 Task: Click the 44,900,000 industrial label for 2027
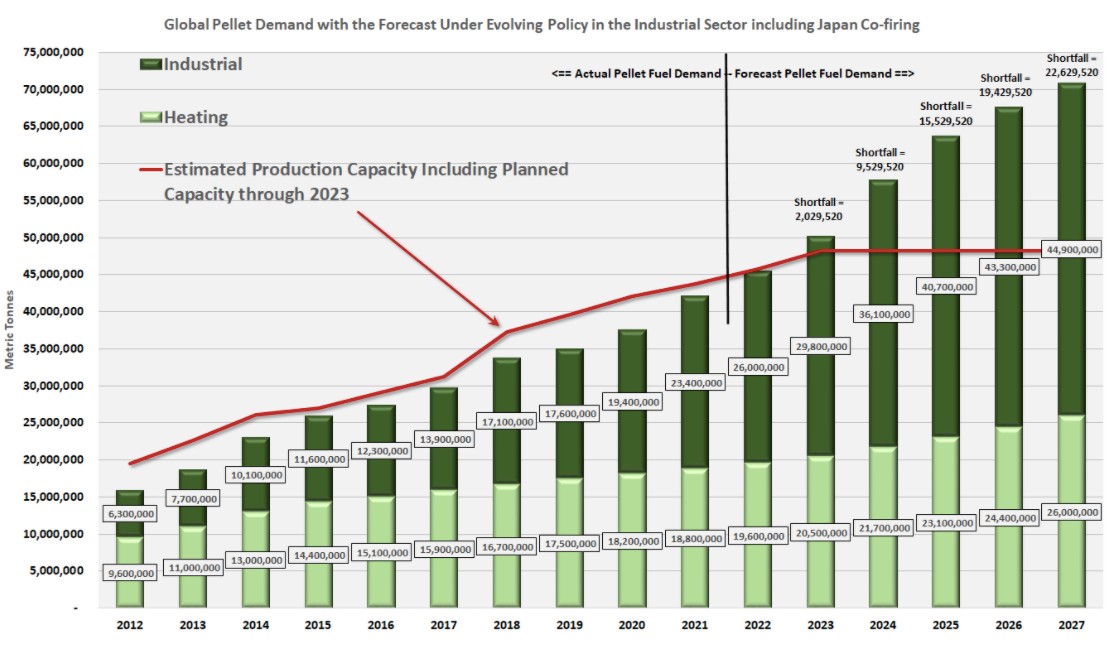(1072, 249)
